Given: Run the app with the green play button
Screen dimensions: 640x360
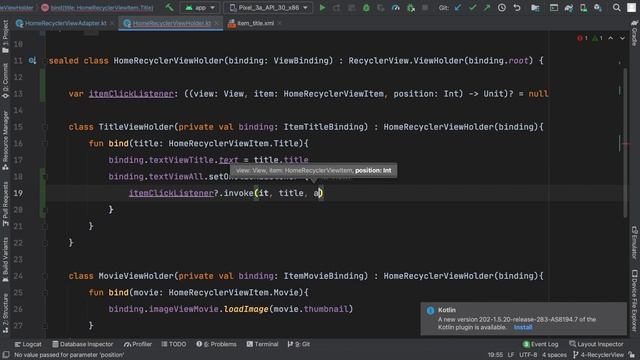Looking at the screenshot, I should (x=322, y=8).
